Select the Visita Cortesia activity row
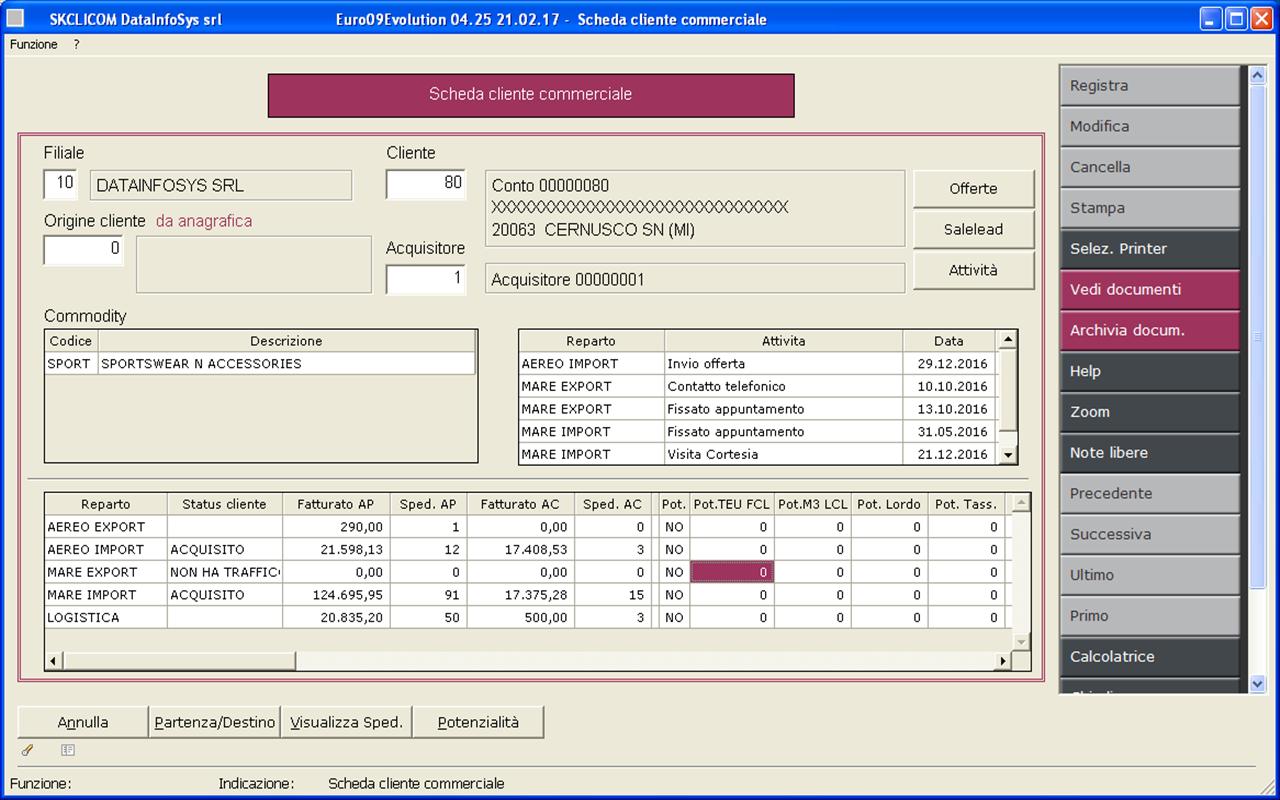This screenshot has height=800, width=1280. tap(758, 455)
